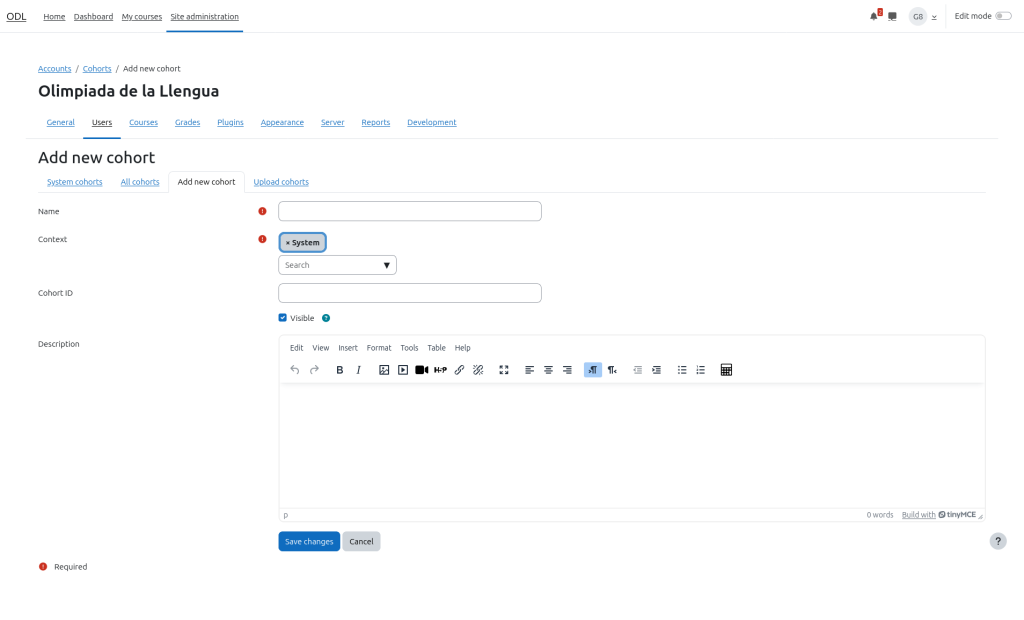Toggle the Edit mode switch

coord(1002,16)
